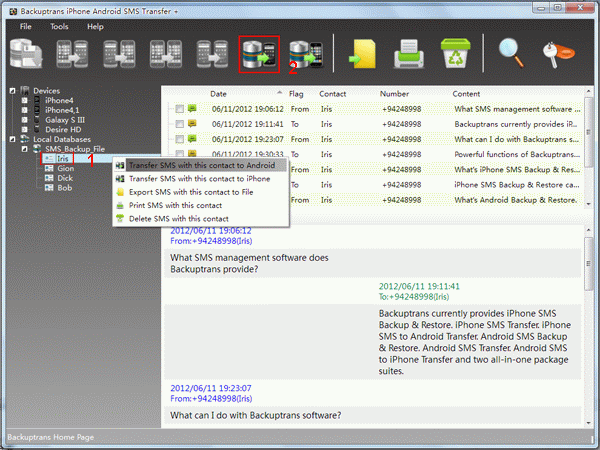Sort messages by the Flag column header
The width and height of the screenshot is (600, 450).
click(x=296, y=94)
